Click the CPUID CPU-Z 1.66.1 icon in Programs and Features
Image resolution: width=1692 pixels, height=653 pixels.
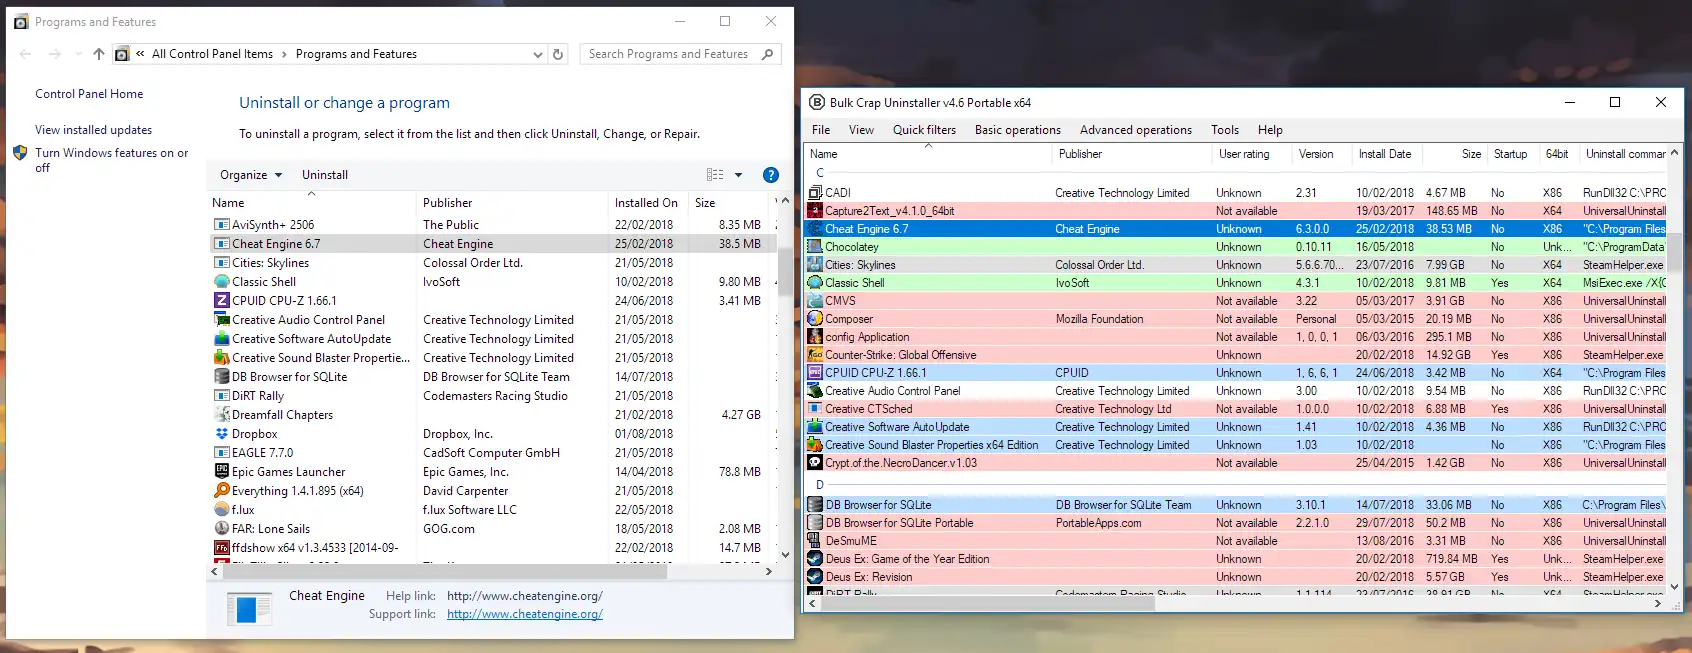[x=222, y=301]
